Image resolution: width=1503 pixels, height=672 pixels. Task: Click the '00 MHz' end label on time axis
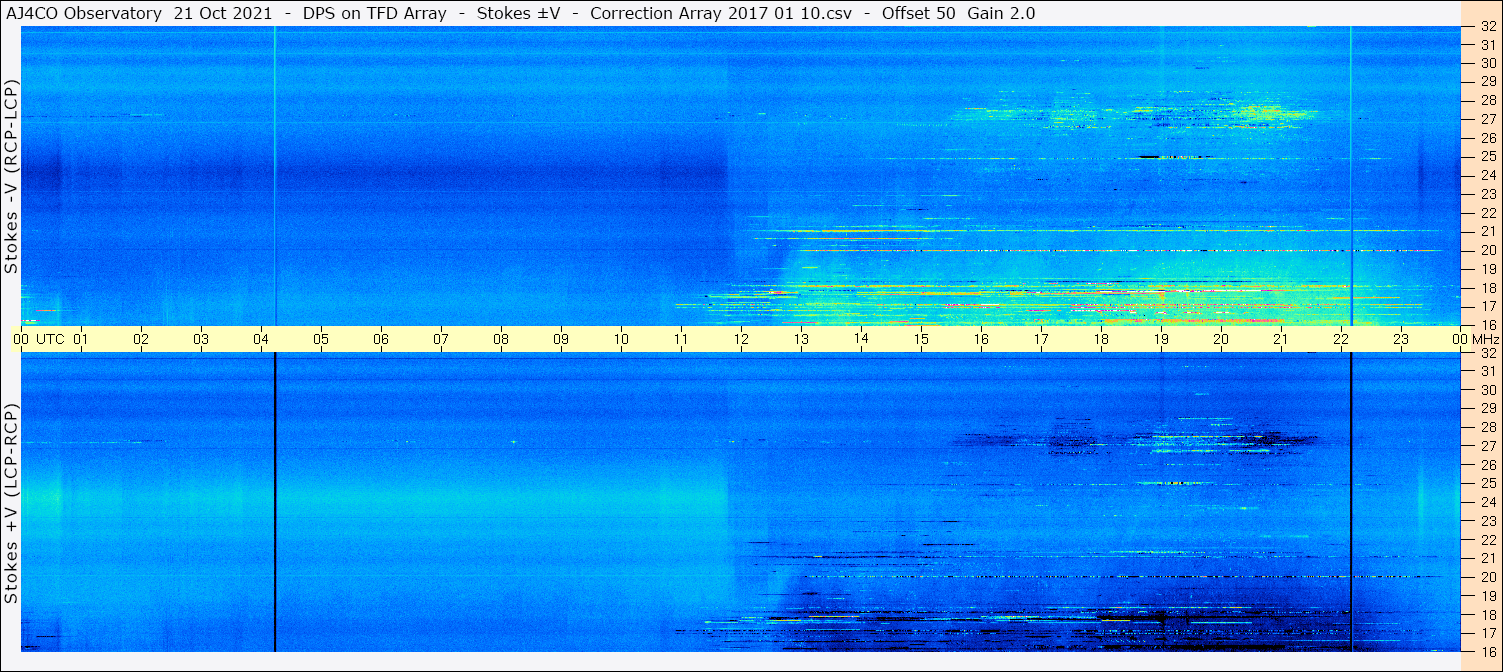click(x=1476, y=340)
